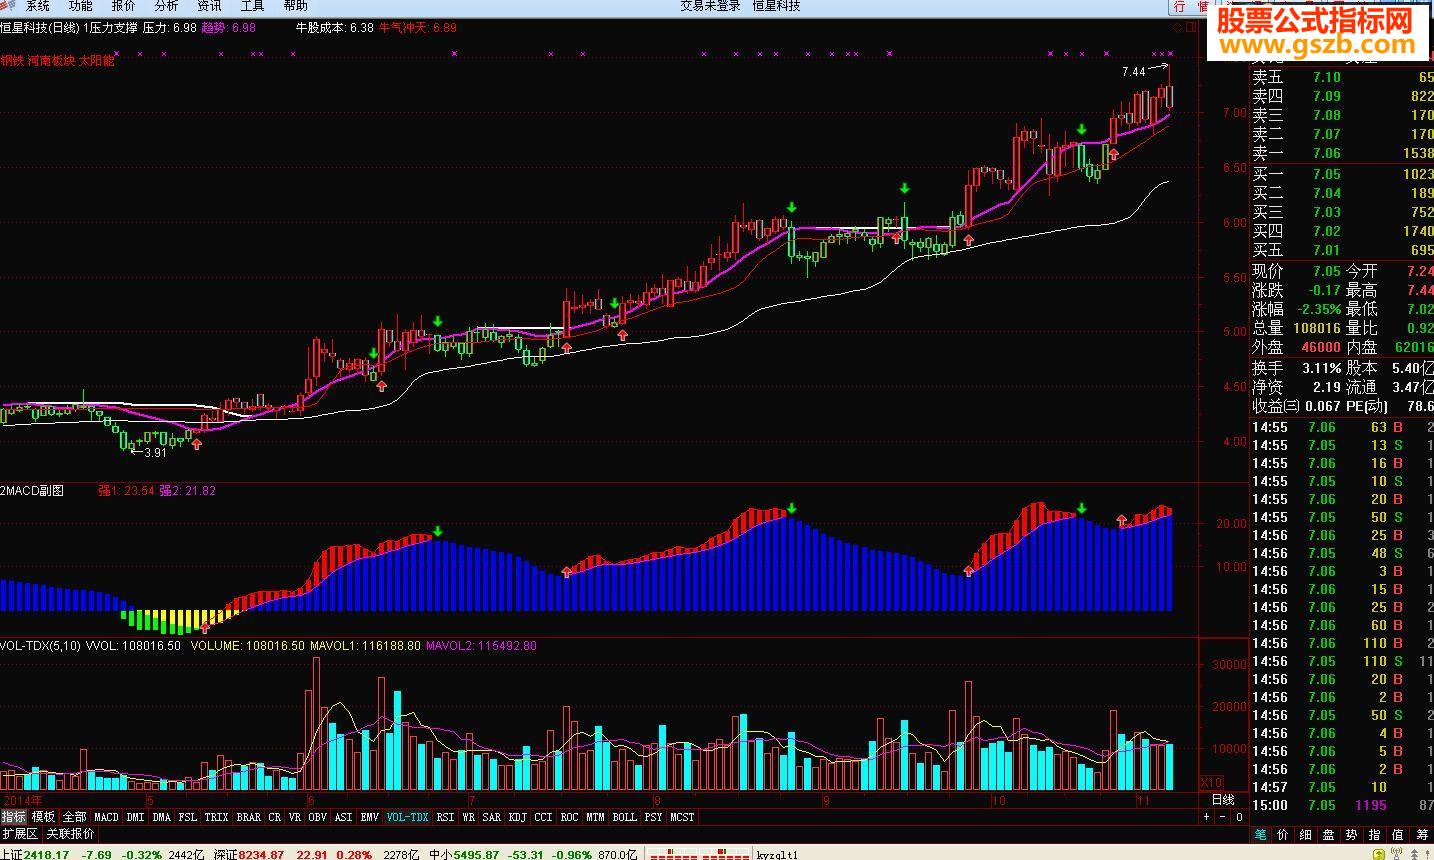Screen dimensions: 1434x860
Task: Open the 帮助 menu
Action: 296,6
